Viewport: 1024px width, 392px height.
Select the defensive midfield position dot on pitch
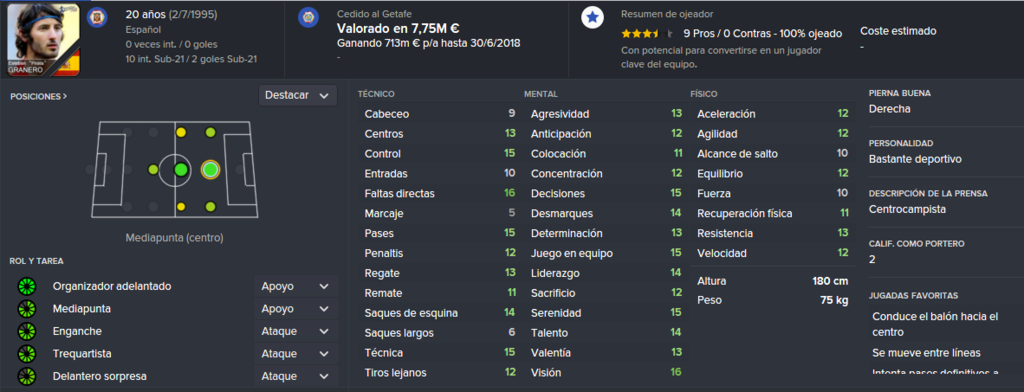tap(153, 170)
